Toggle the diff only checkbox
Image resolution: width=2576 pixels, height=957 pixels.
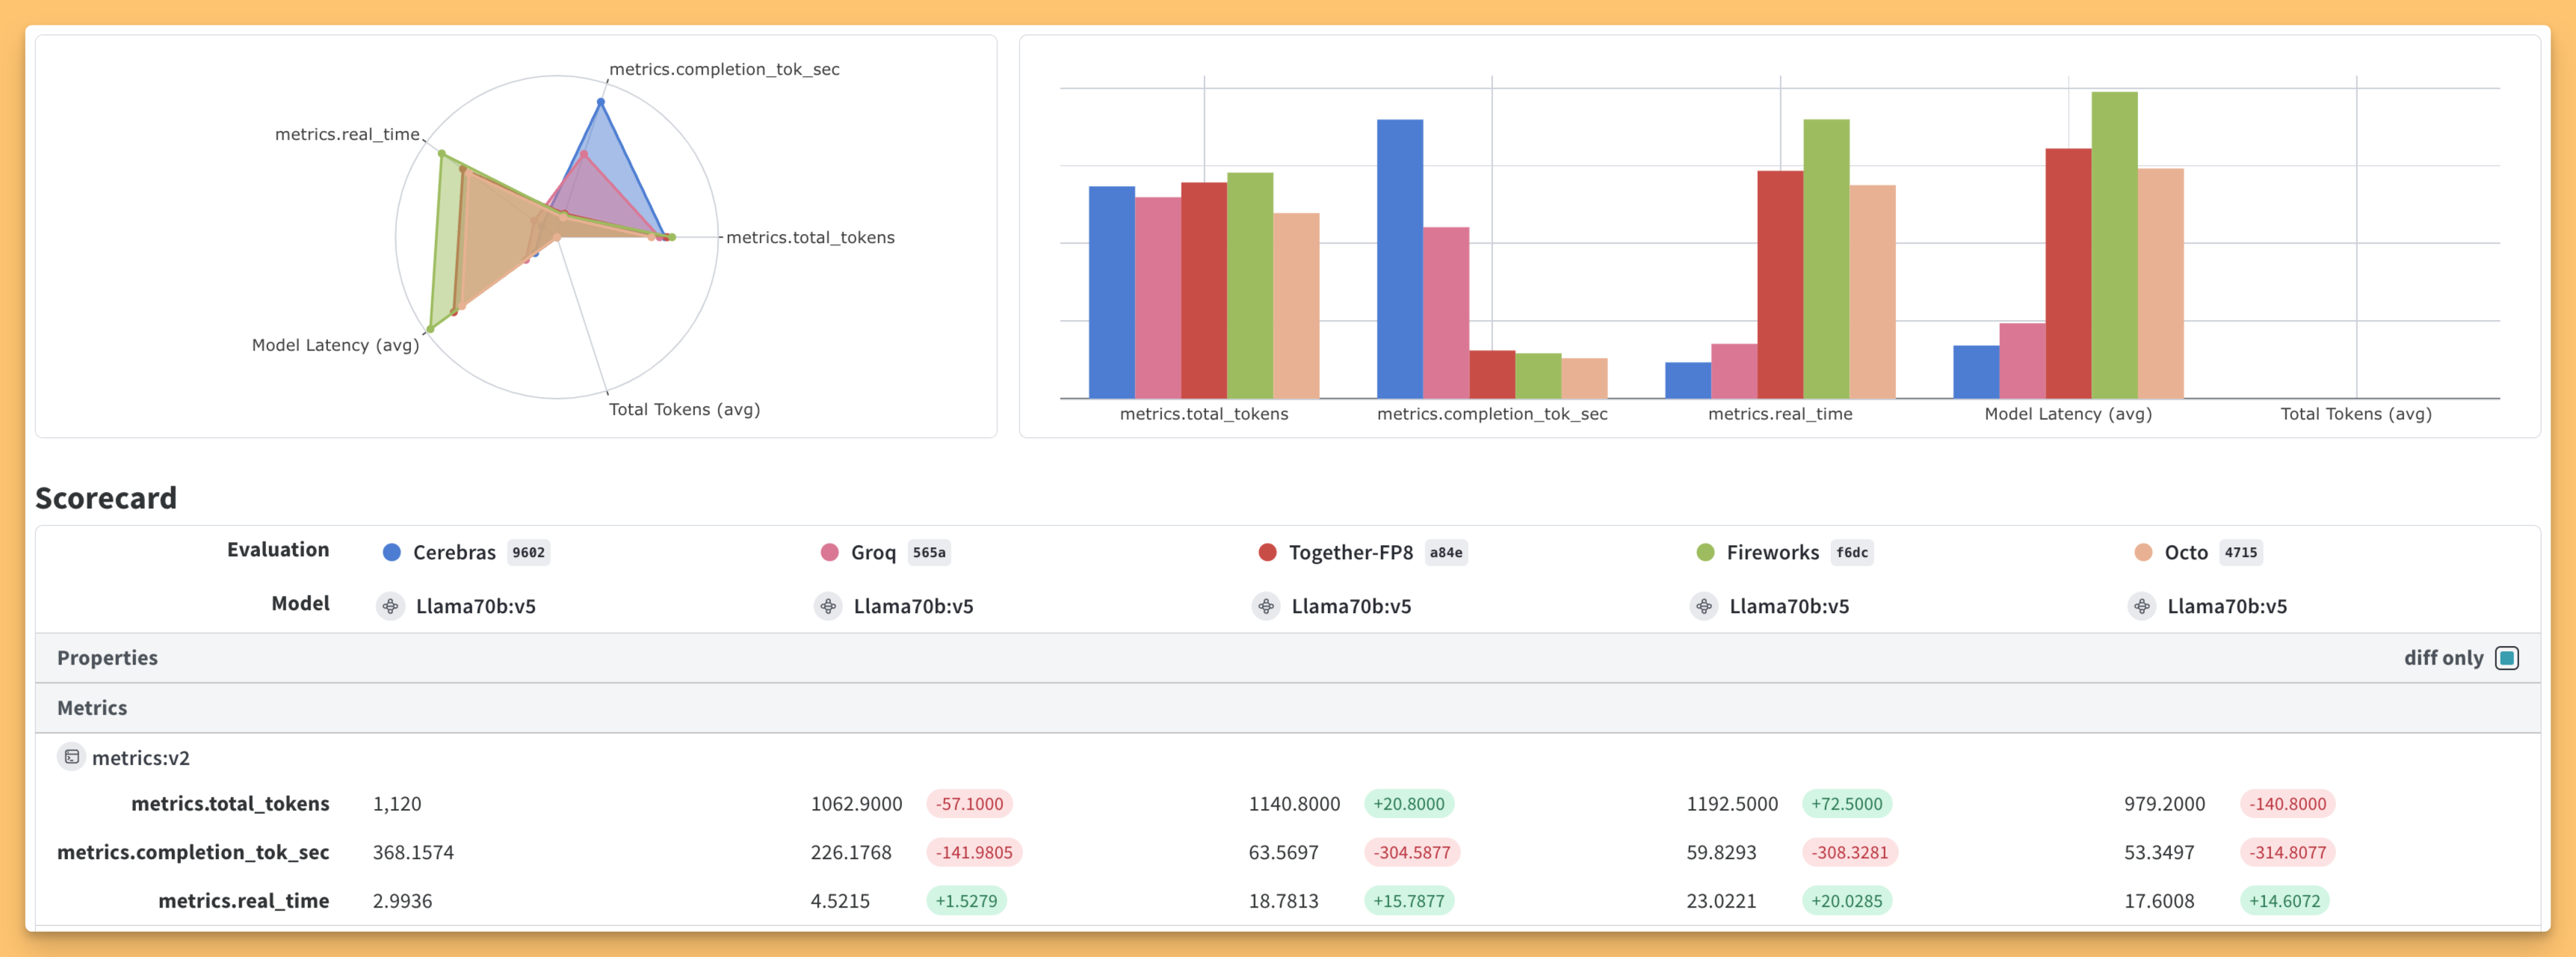[2506, 658]
